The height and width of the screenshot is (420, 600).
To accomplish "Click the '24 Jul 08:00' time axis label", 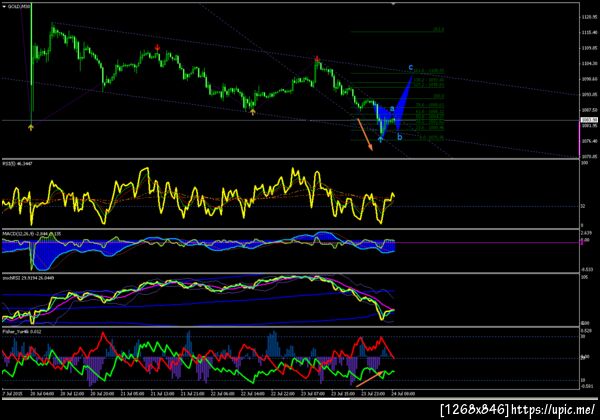I will coord(403,393).
